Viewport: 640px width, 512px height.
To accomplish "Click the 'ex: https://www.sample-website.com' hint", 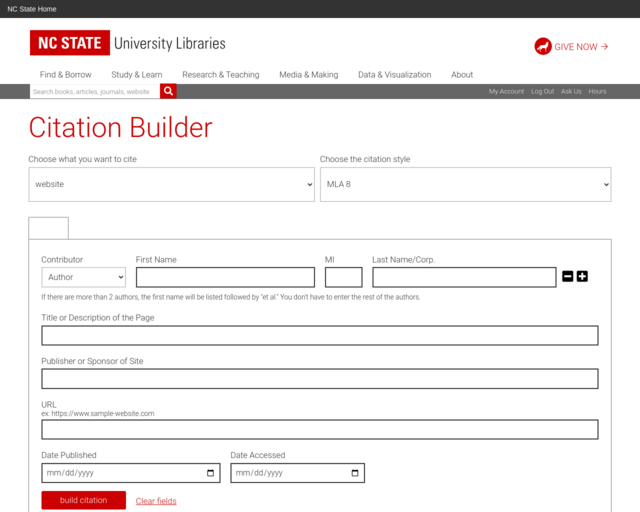I will coord(98,414).
